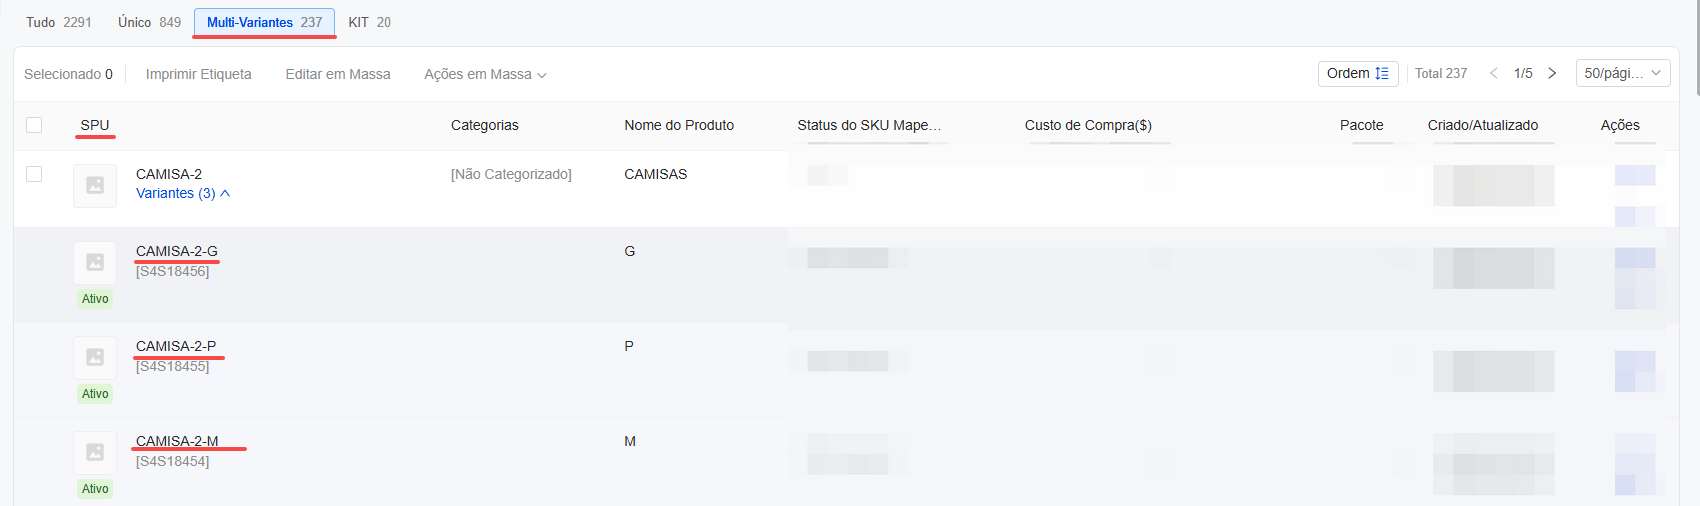The height and width of the screenshot is (506, 1700).
Task: Go to previous page arrow
Action: pyautogui.click(x=1494, y=73)
